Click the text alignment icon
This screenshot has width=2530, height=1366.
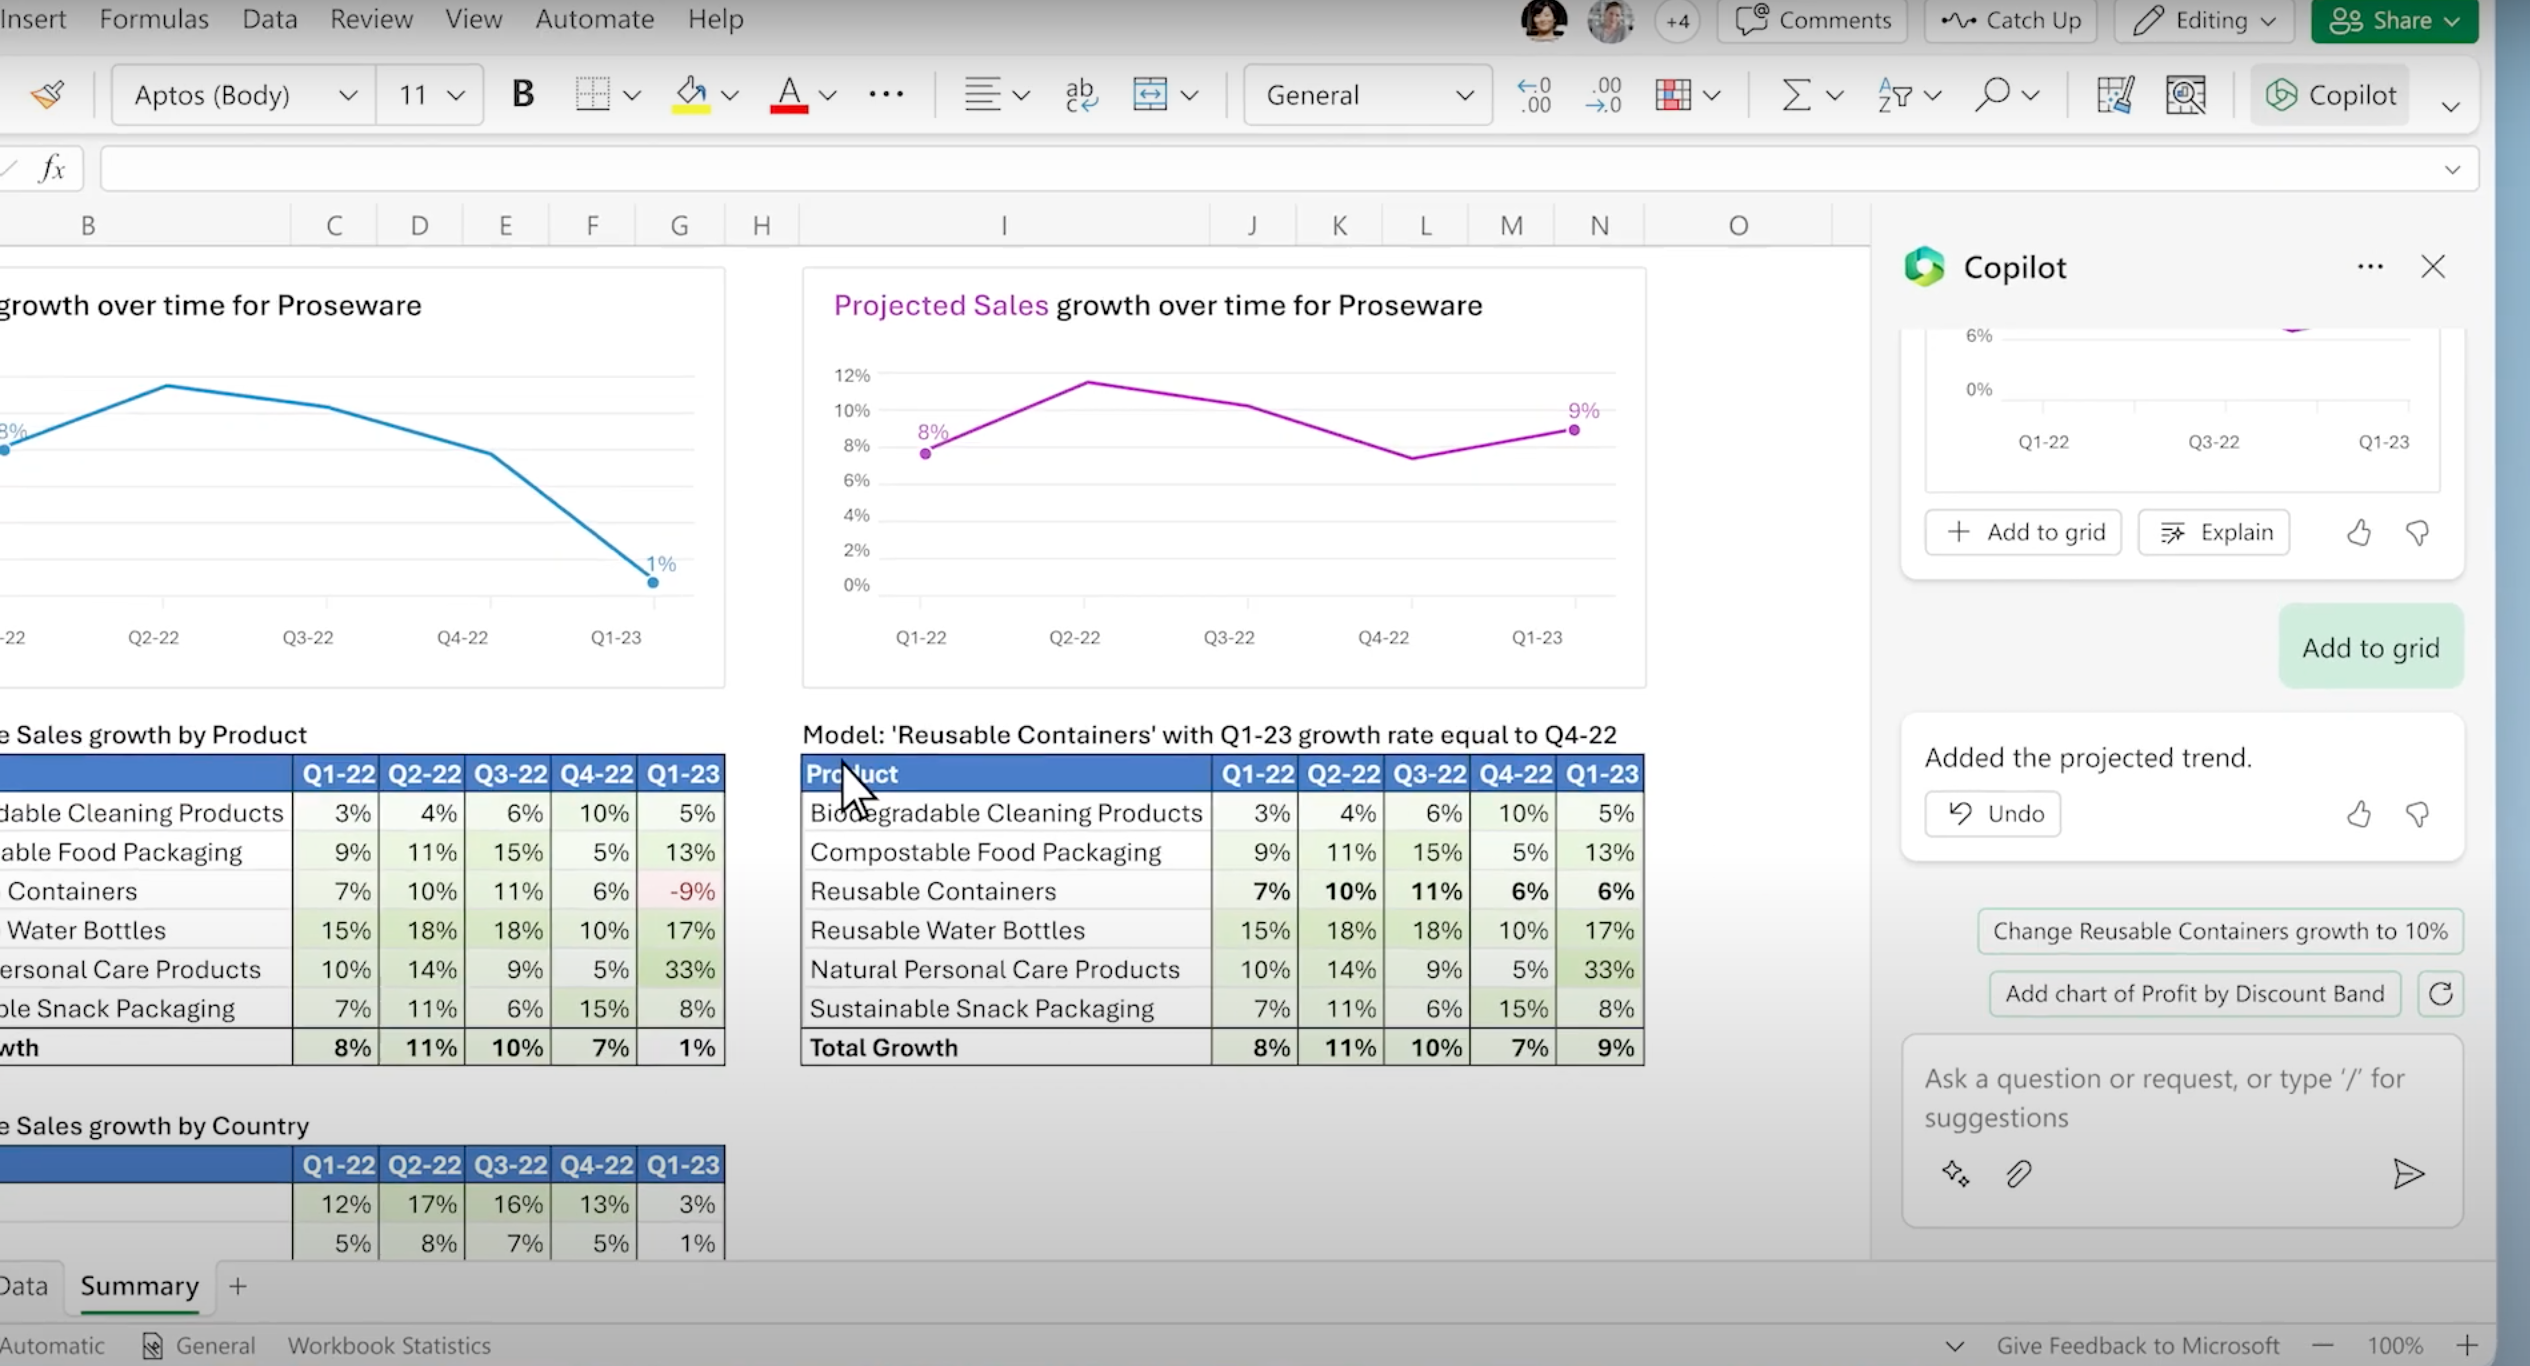pos(982,95)
